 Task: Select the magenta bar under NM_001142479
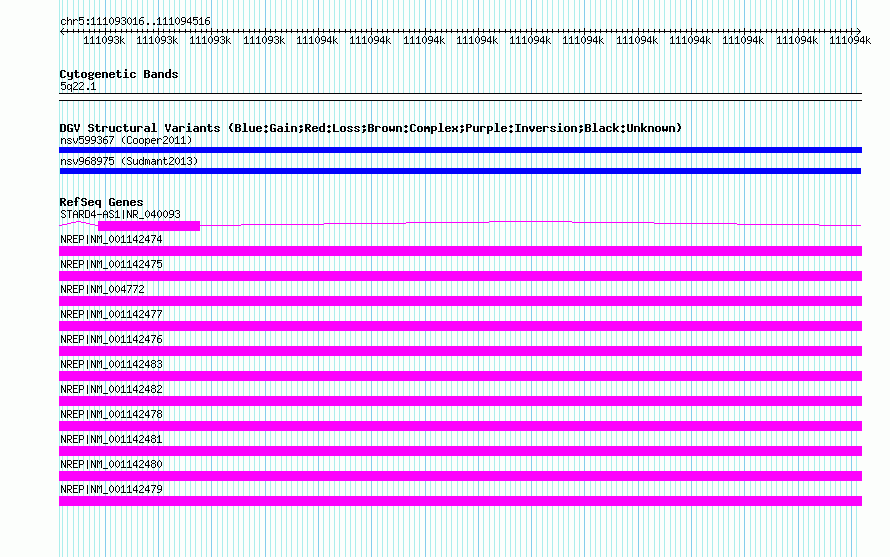coord(460,501)
